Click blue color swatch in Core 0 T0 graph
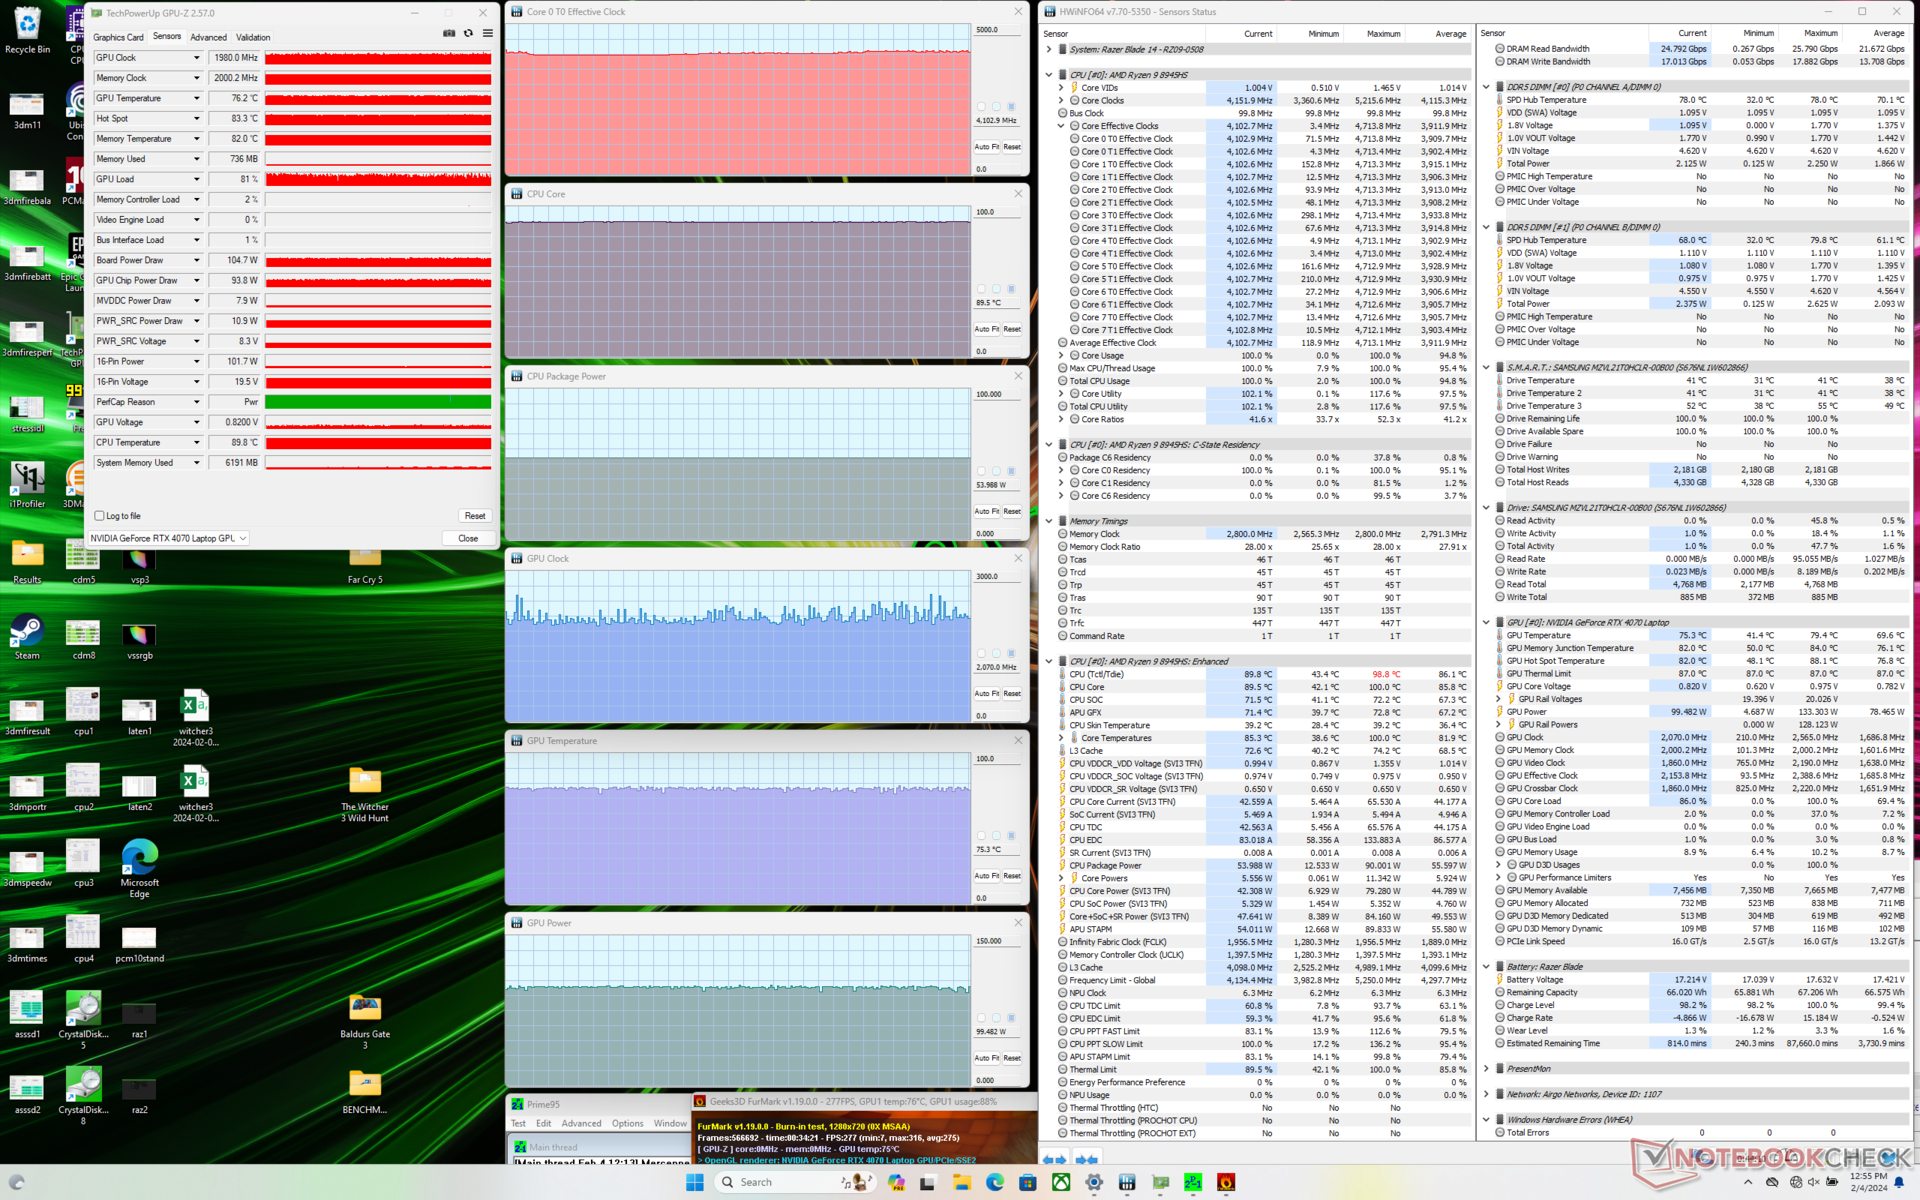Image resolution: width=1920 pixels, height=1200 pixels. pos(1011,106)
